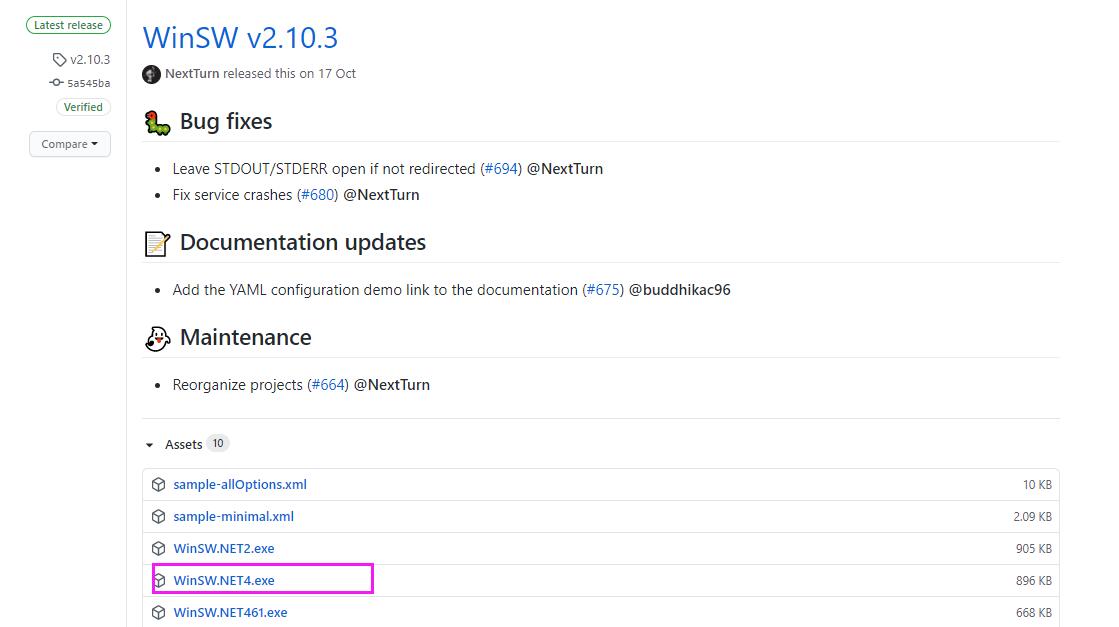Click the Assets count badge 10

tap(218, 443)
